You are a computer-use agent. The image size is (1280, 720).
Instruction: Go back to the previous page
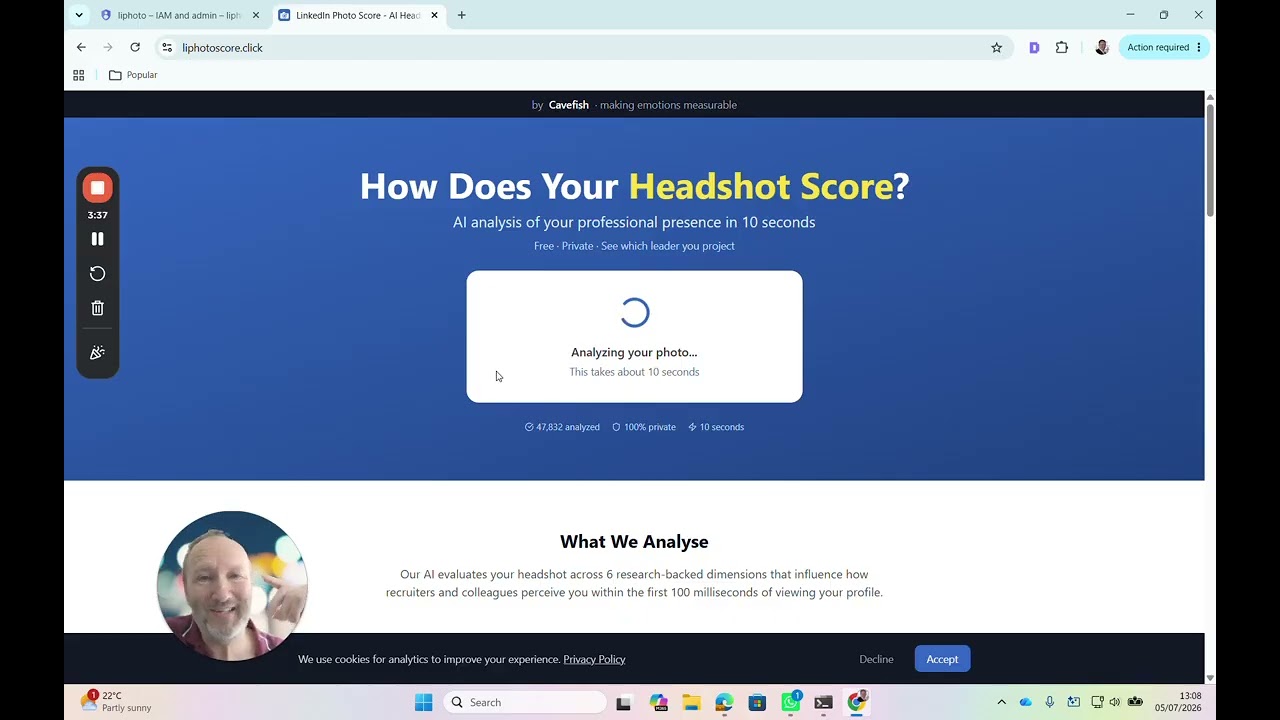click(x=81, y=47)
